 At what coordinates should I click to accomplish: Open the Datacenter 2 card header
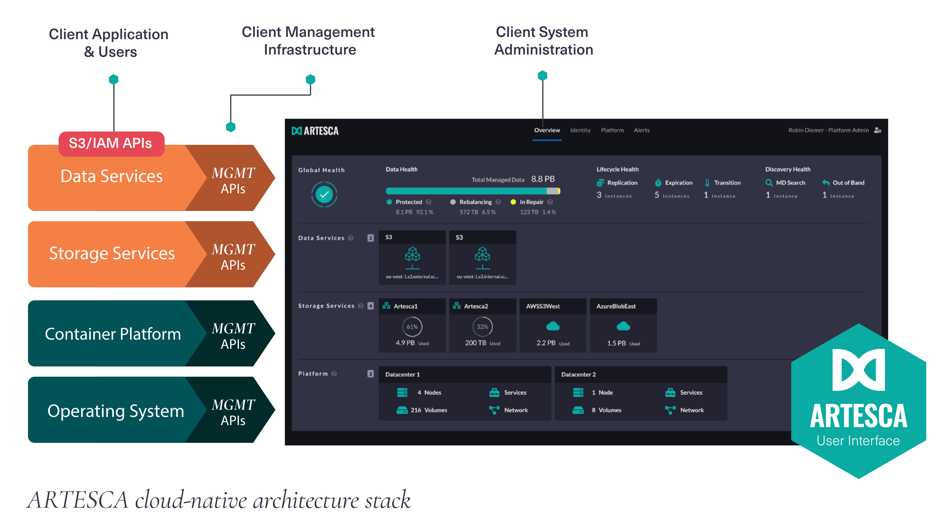point(640,374)
